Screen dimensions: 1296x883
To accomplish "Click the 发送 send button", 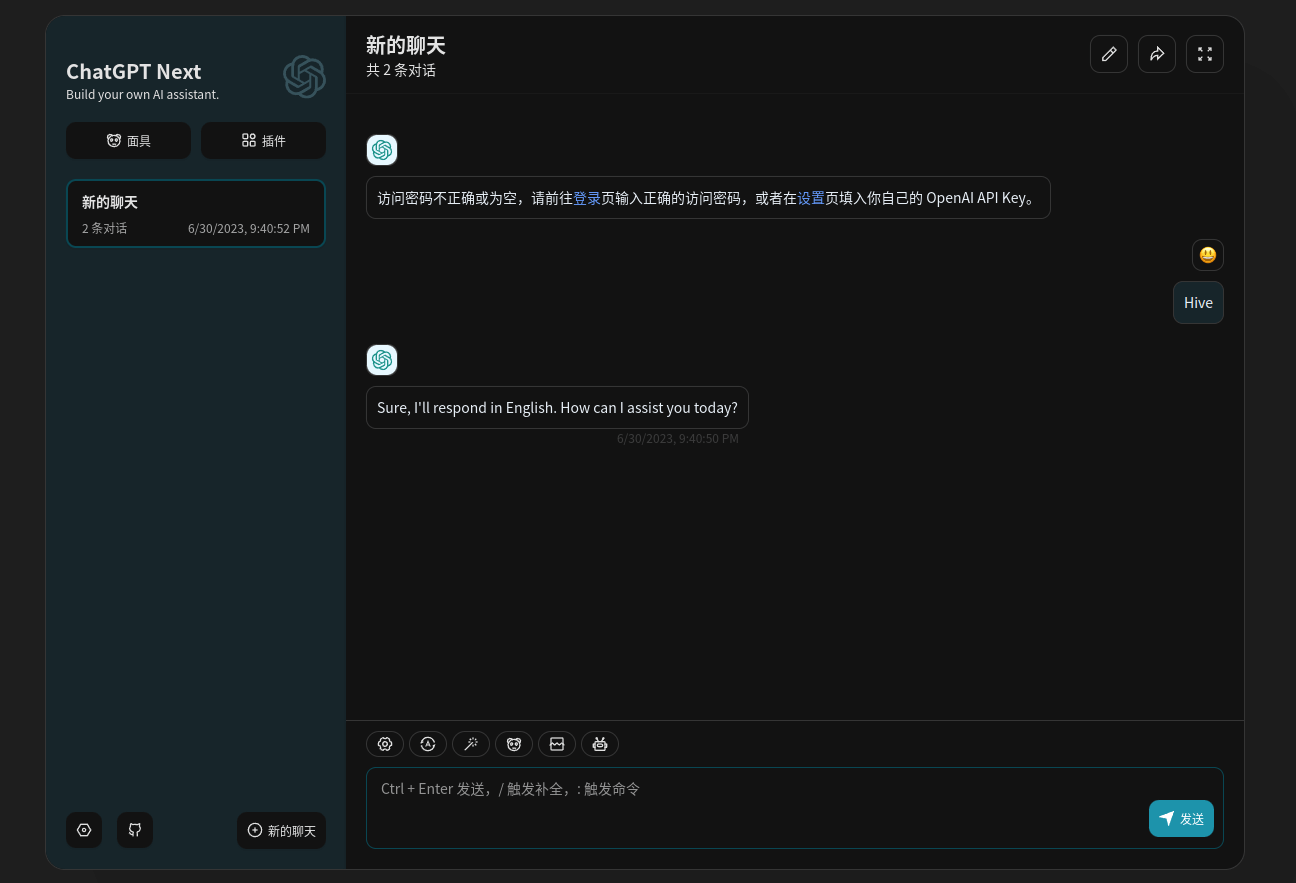I will pos(1181,818).
